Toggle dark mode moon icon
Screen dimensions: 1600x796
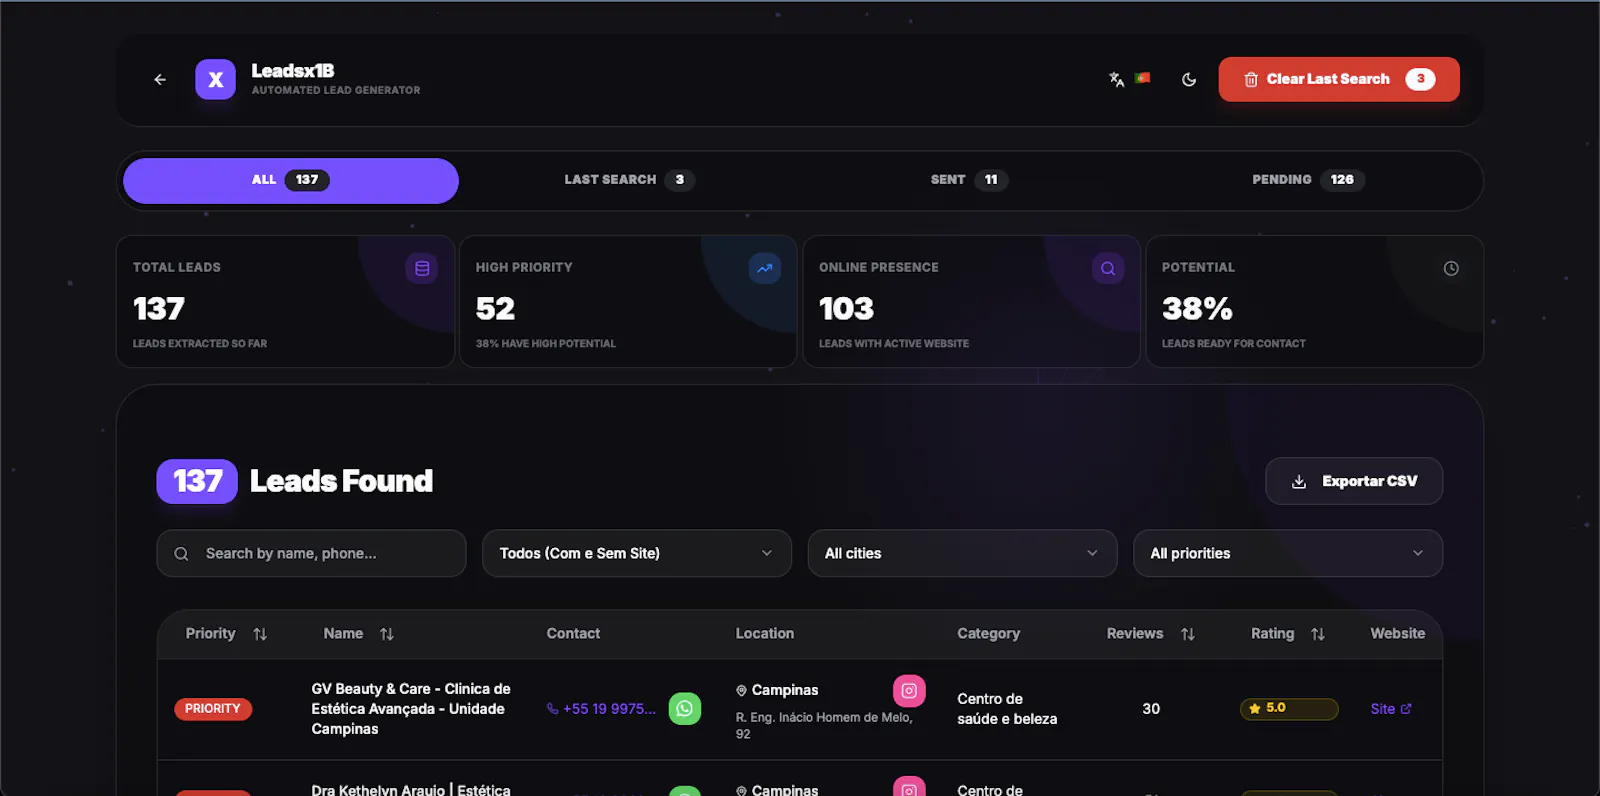point(1189,79)
